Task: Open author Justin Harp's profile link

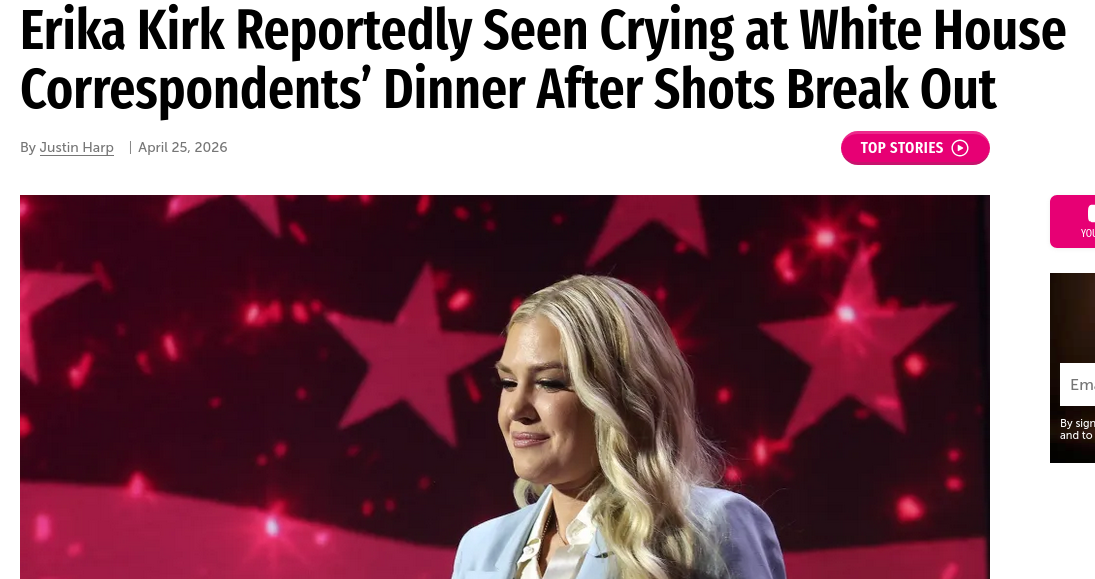Action: coord(77,147)
